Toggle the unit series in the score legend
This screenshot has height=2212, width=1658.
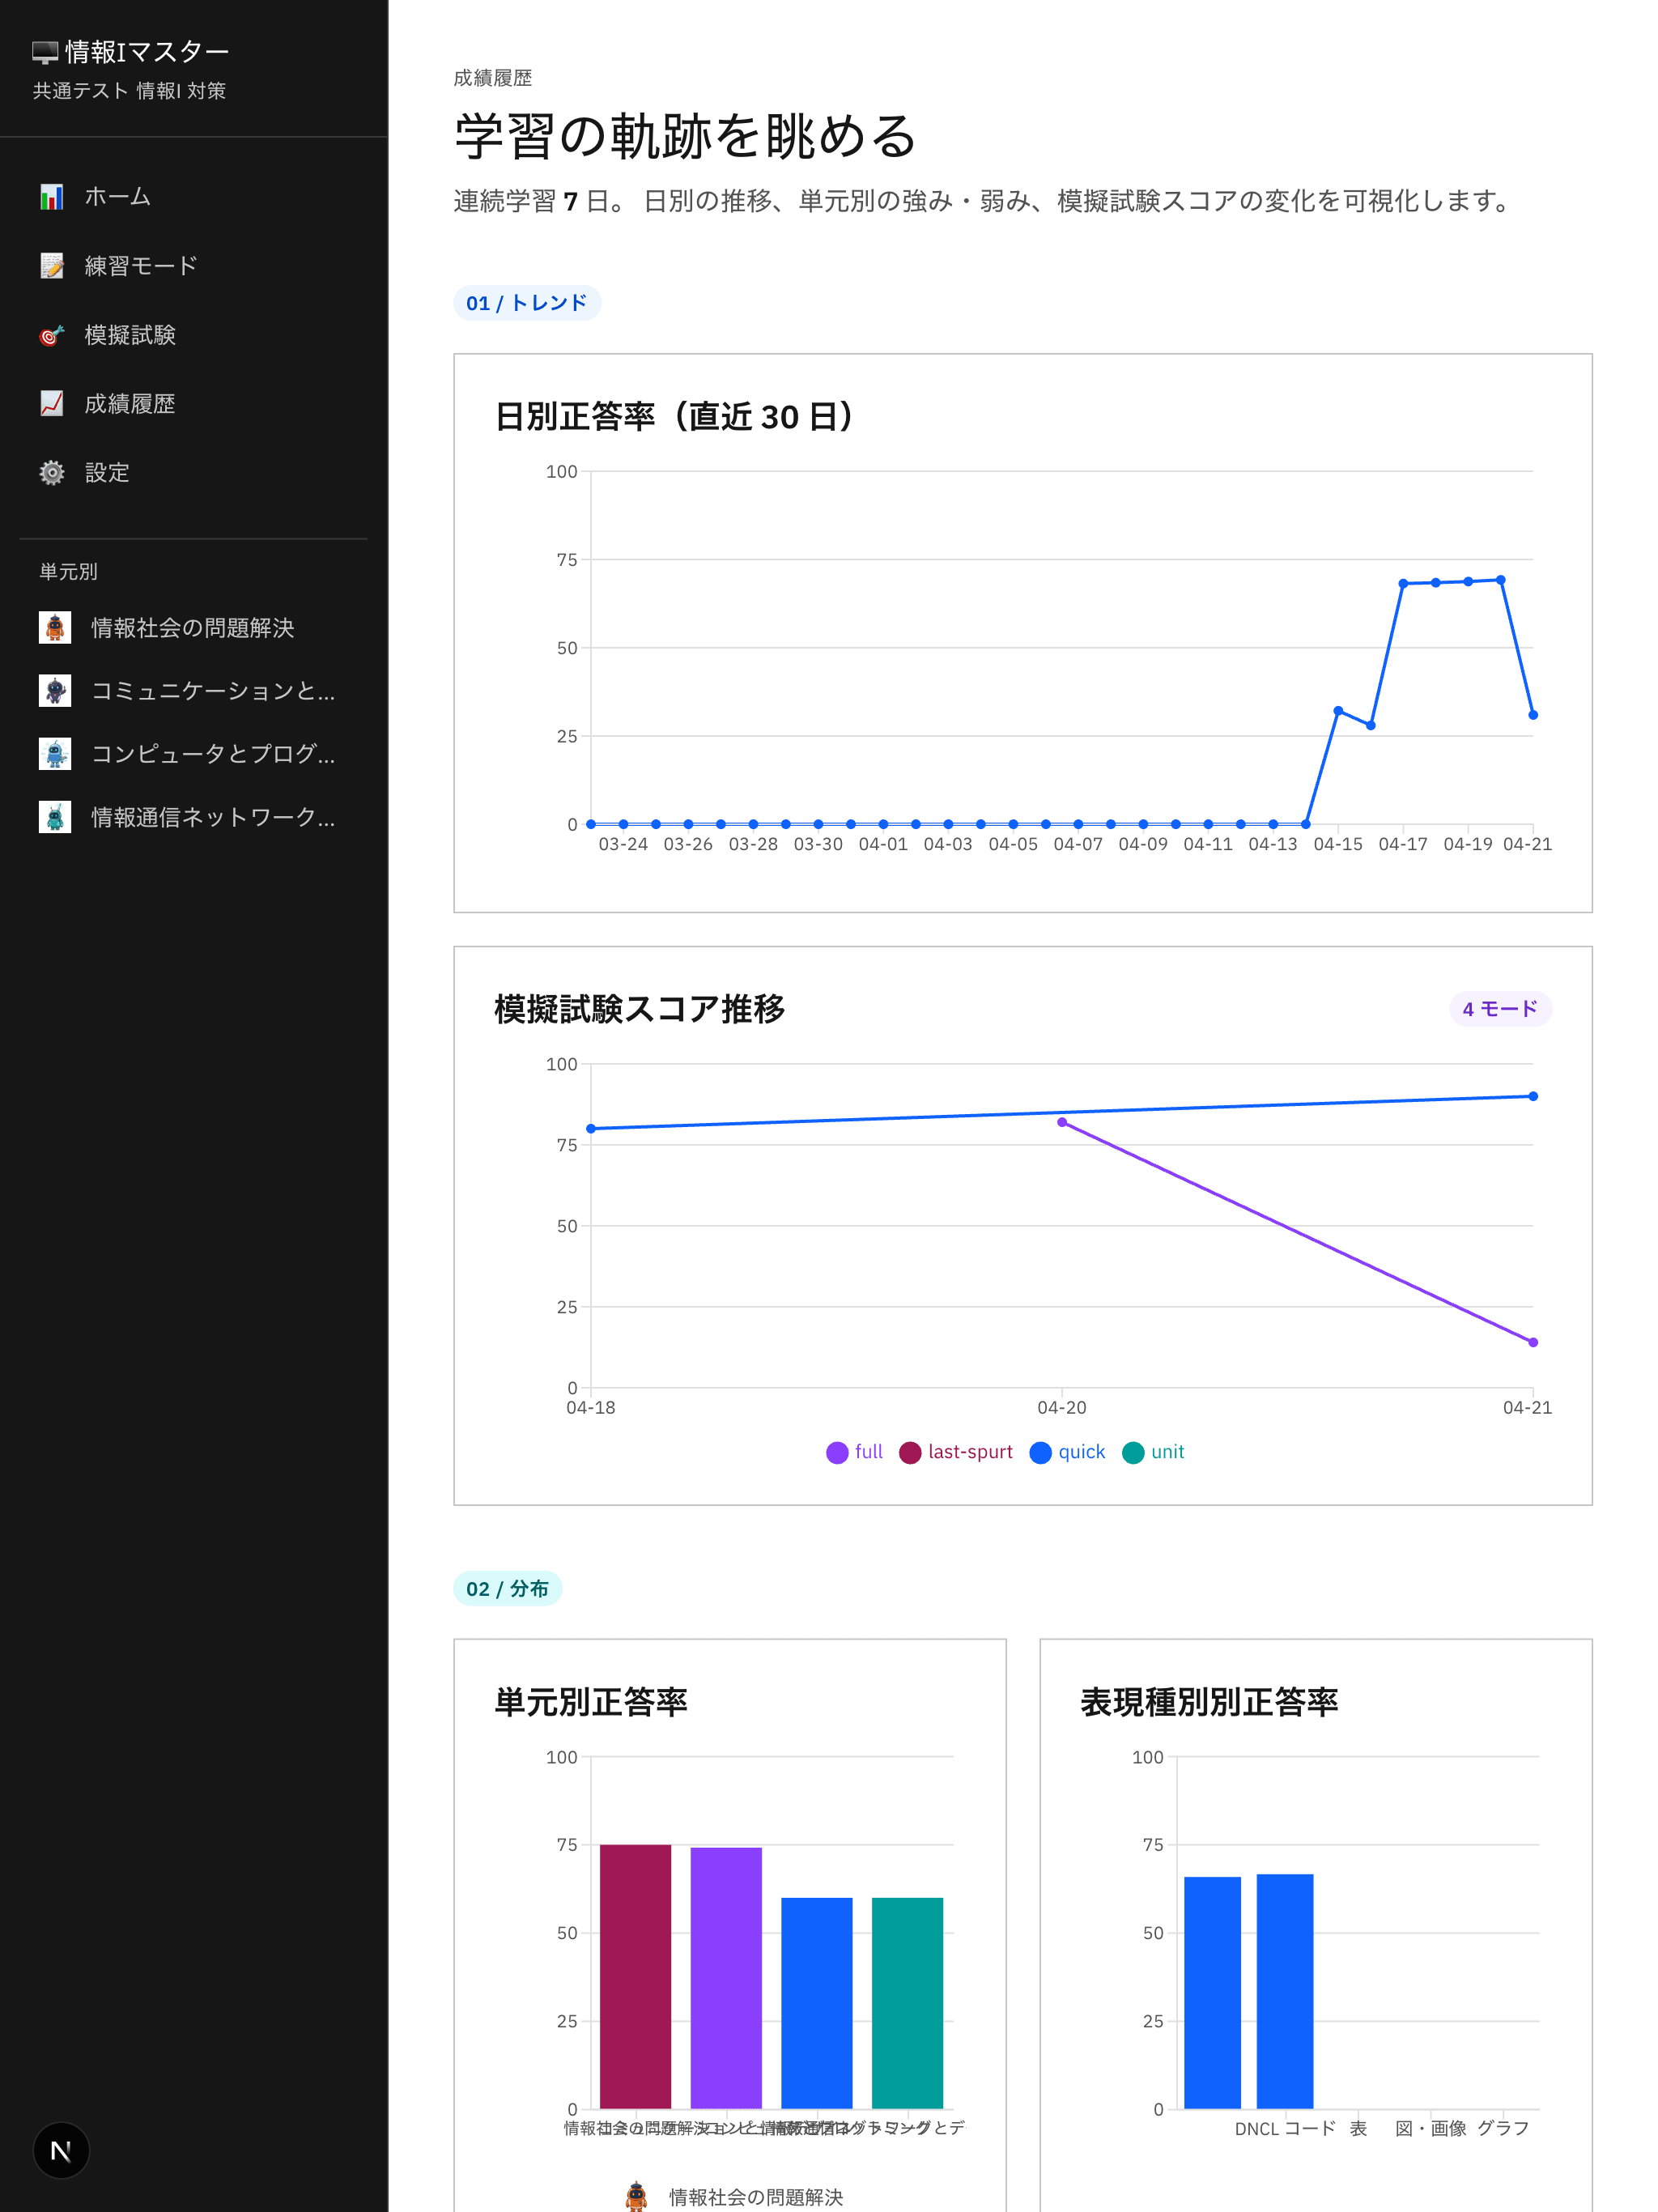(x=1152, y=1452)
